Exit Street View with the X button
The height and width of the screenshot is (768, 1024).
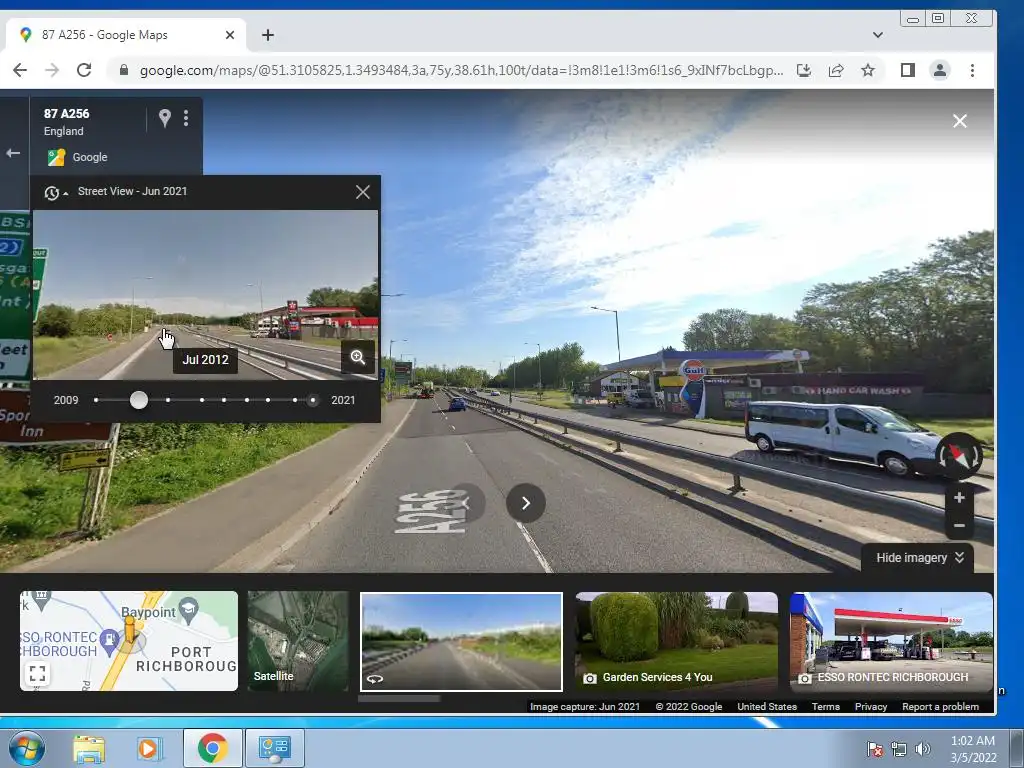coord(959,121)
